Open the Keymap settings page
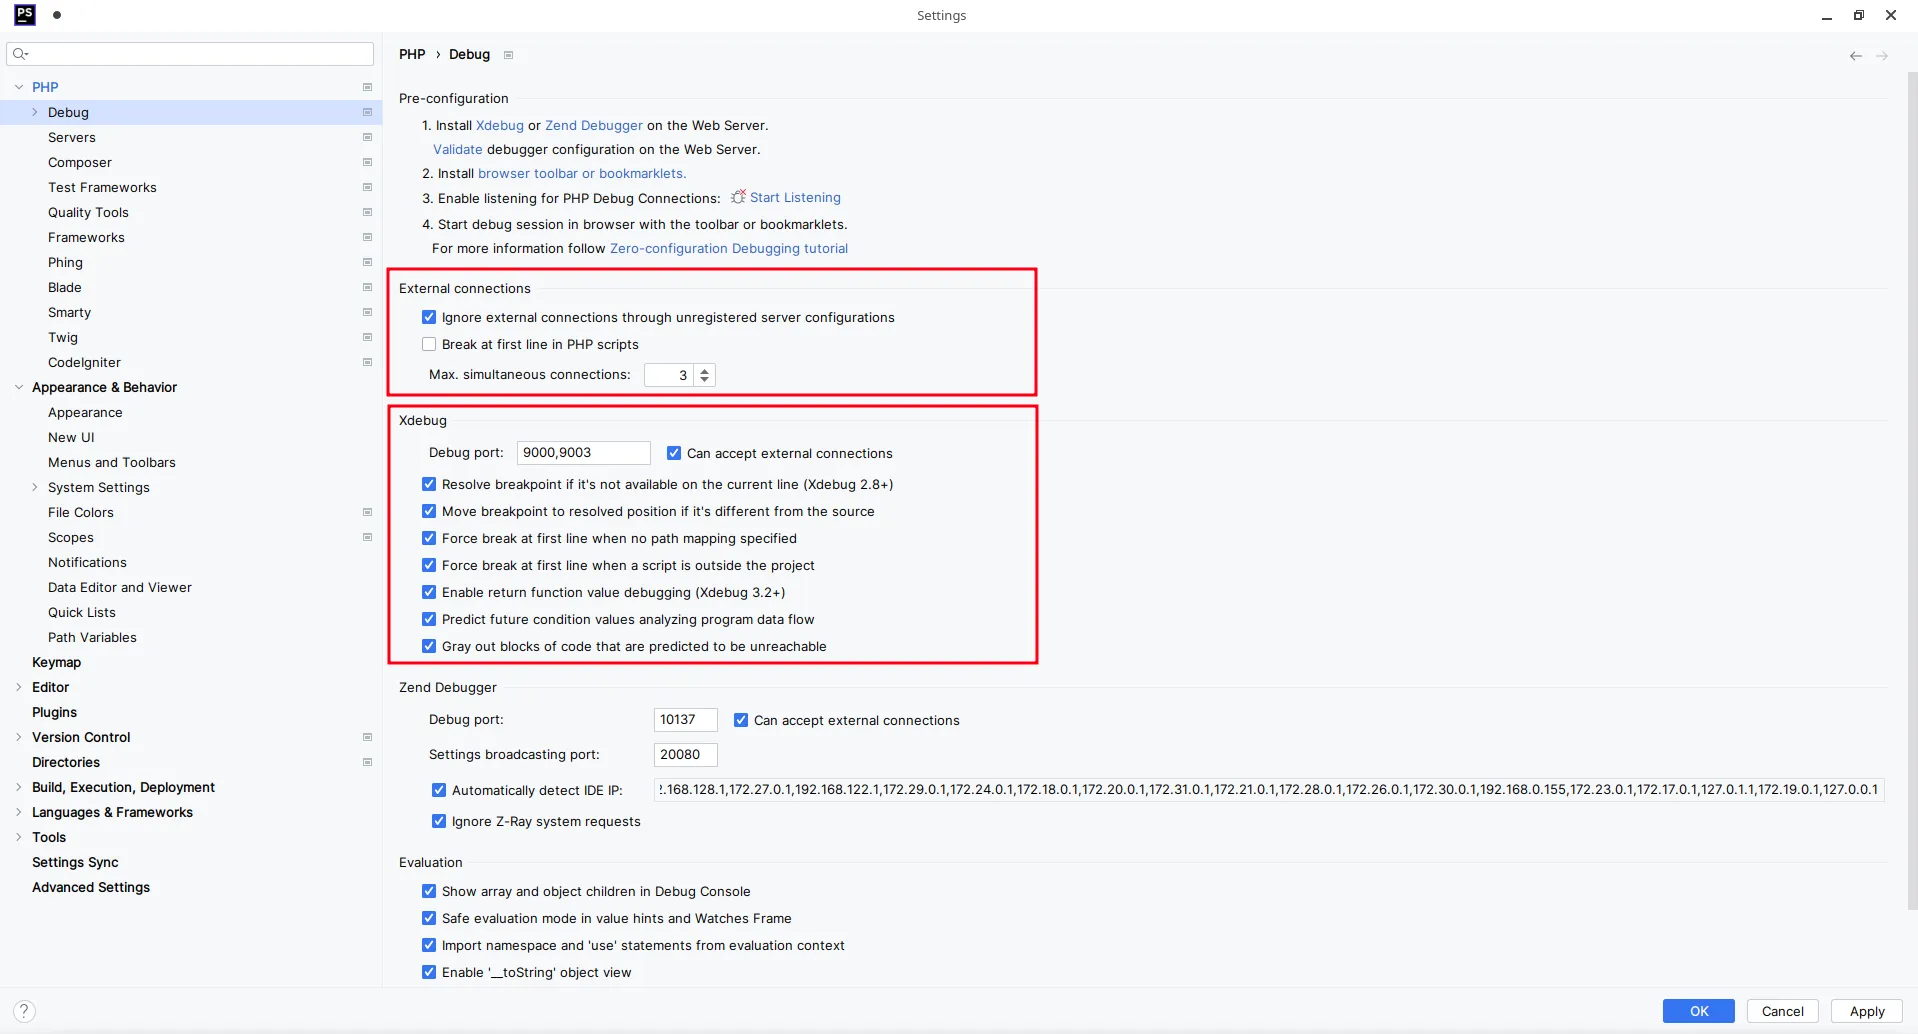 [x=56, y=662]
